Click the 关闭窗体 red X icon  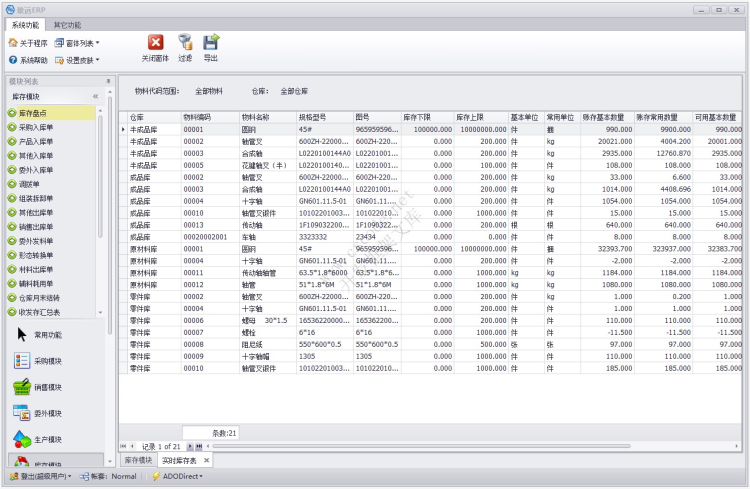(x=155, y=42)
